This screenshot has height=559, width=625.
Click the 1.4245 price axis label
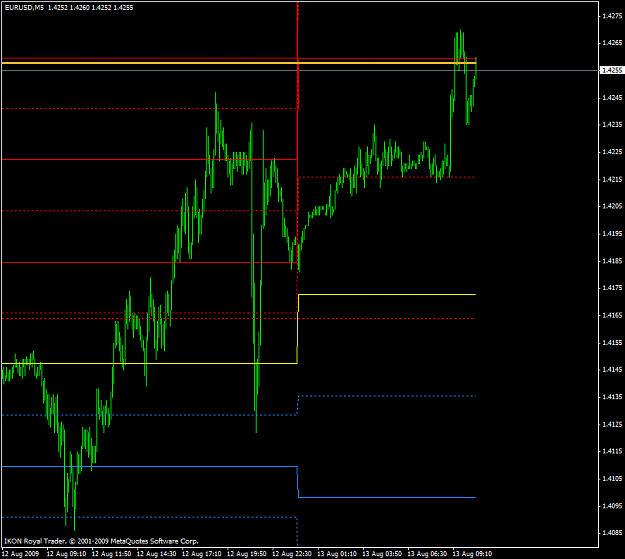[612, 97]
